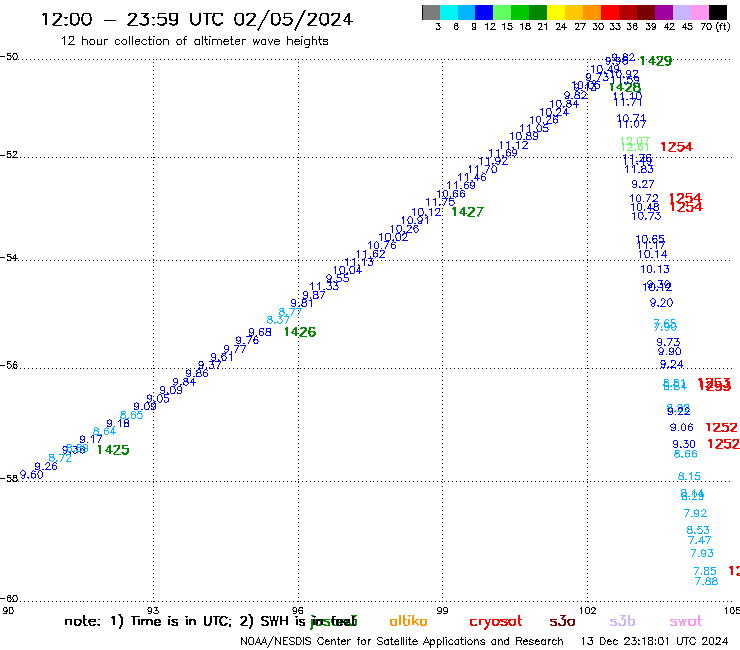Choose the light green 15 ft legend swatch
740x650 pixels.
coord(502,12)
